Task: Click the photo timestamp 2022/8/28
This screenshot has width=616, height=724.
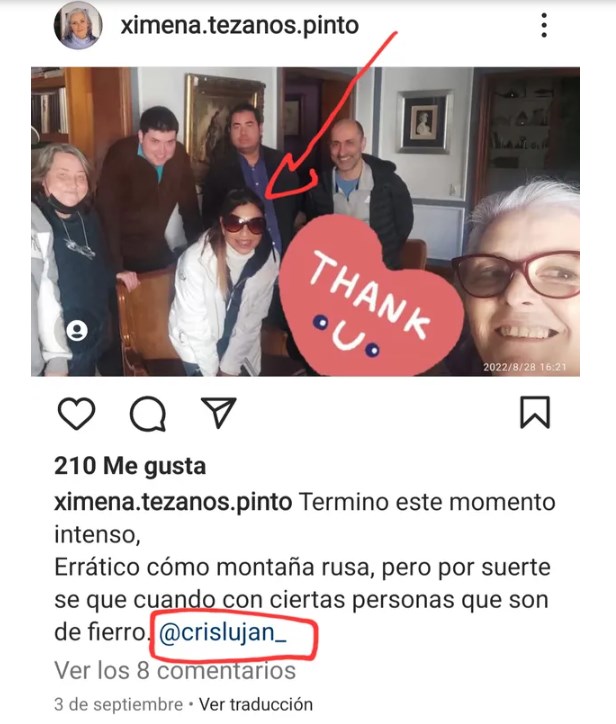Action: [525, 367]
